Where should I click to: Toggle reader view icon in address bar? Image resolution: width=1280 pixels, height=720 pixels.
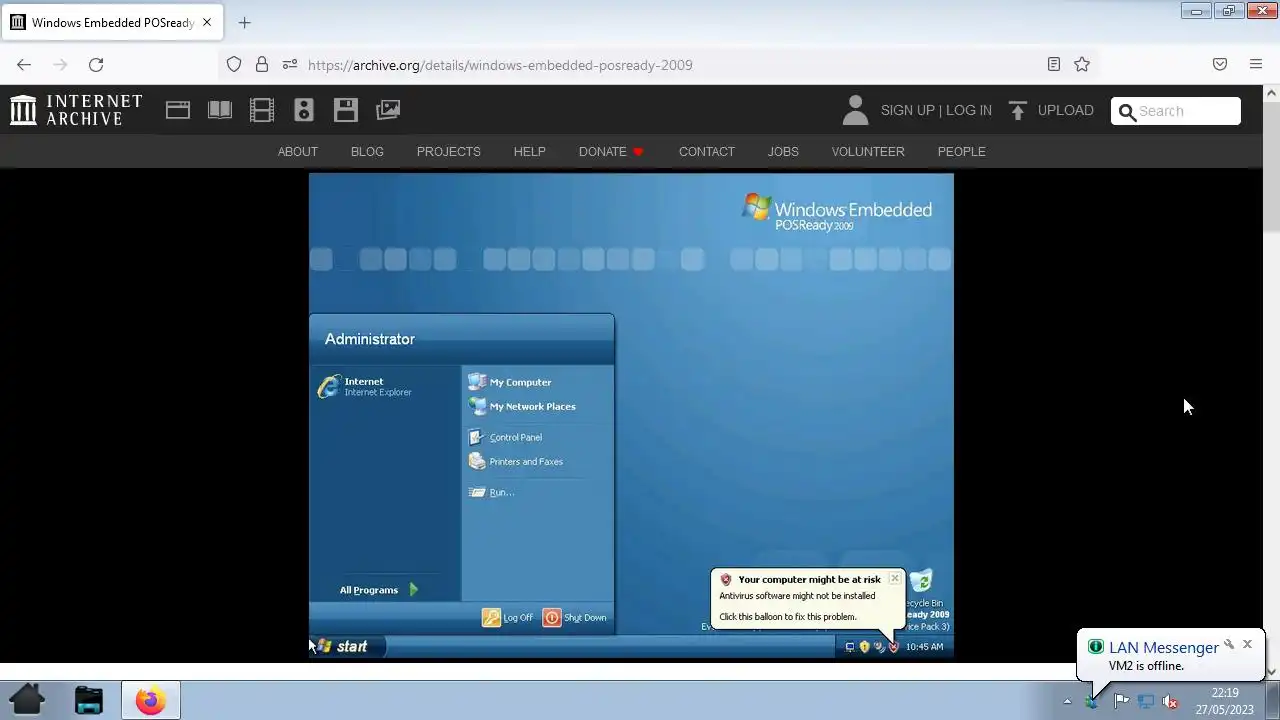[1054, 64]
